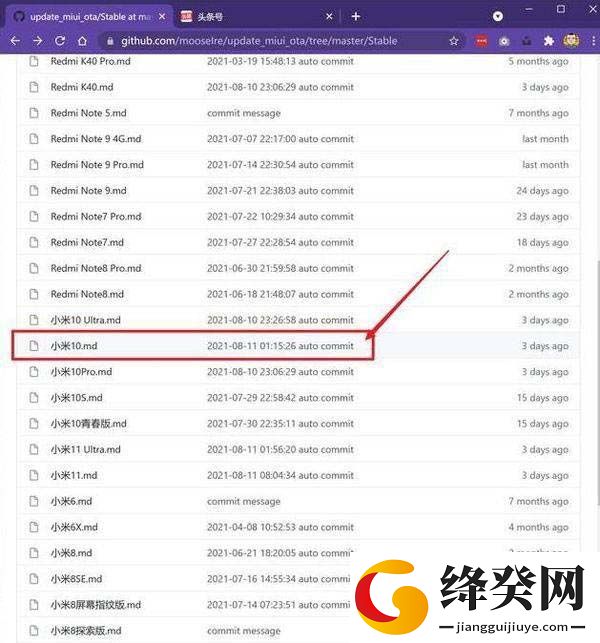This screenshot has height=643, width=600.
Task: Click file icon beside 小米10.md
Action: pos(34,346)
